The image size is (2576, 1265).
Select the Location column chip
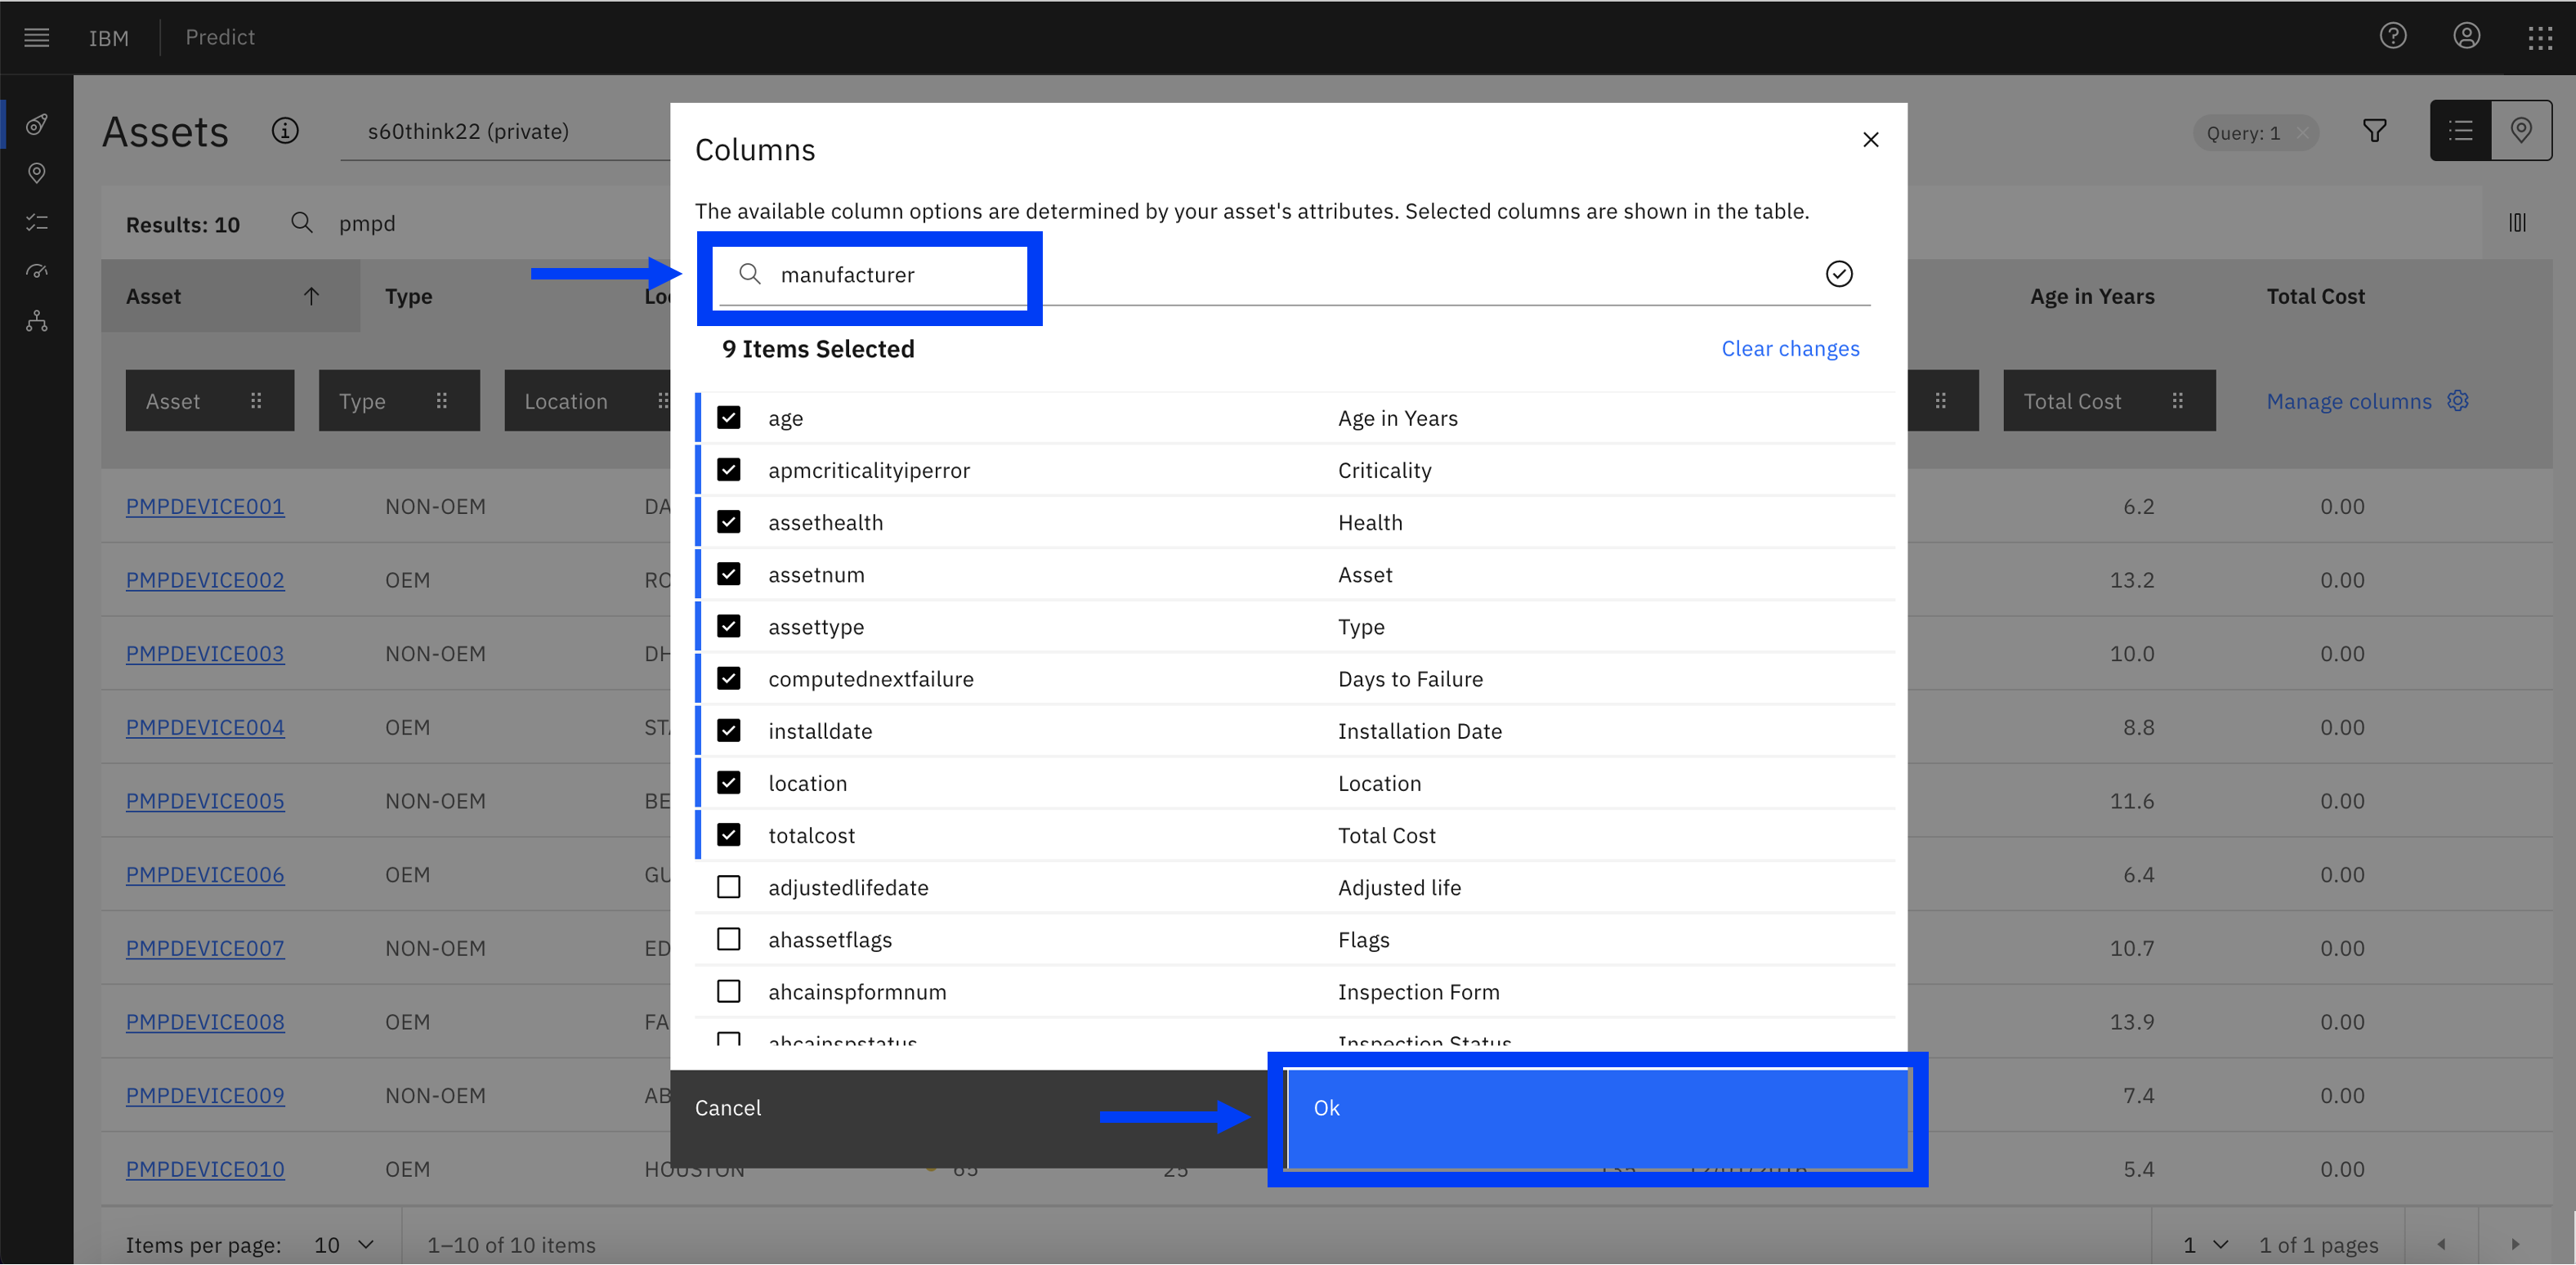click(587, 400)
